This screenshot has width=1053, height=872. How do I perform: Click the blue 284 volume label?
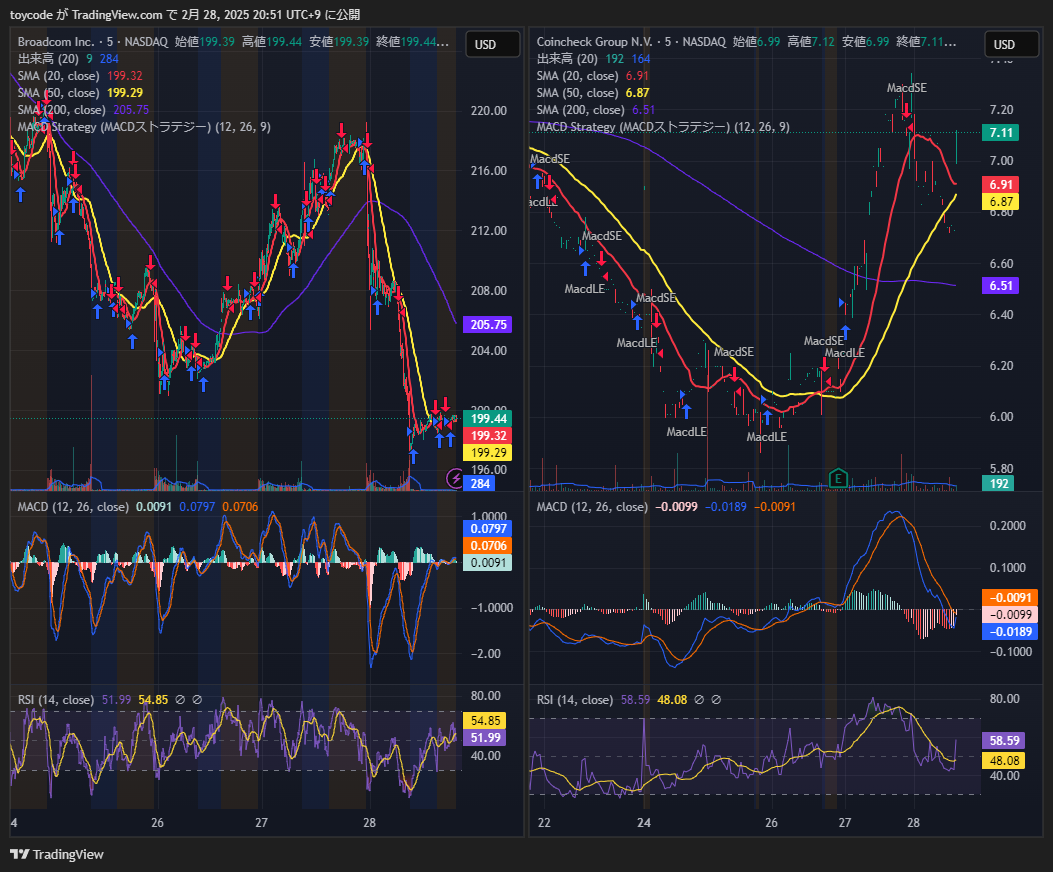(480, 483)
